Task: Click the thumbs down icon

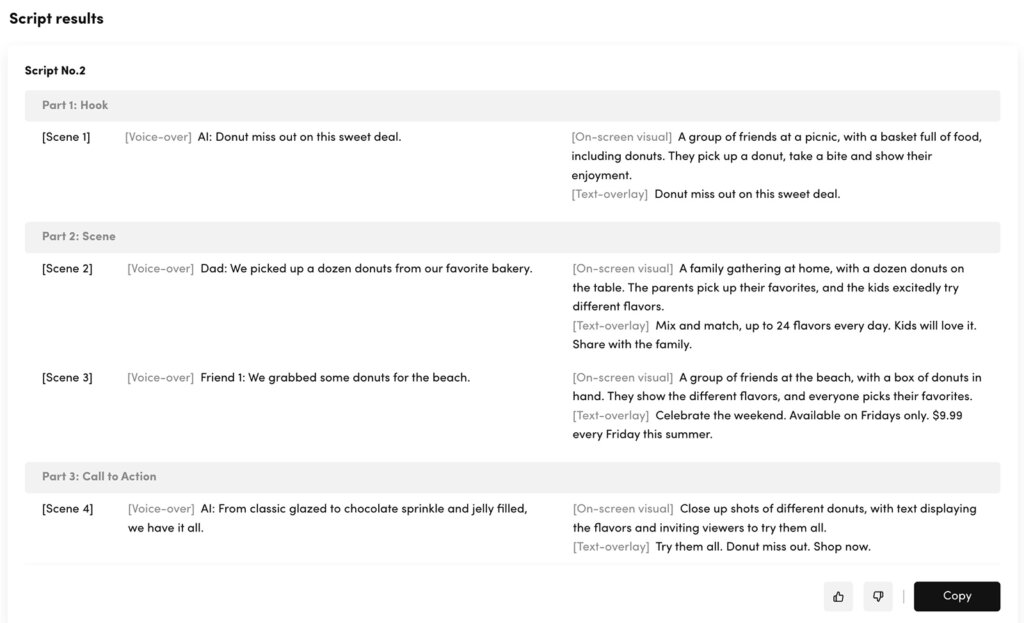Action: click(x=878, y=597)
